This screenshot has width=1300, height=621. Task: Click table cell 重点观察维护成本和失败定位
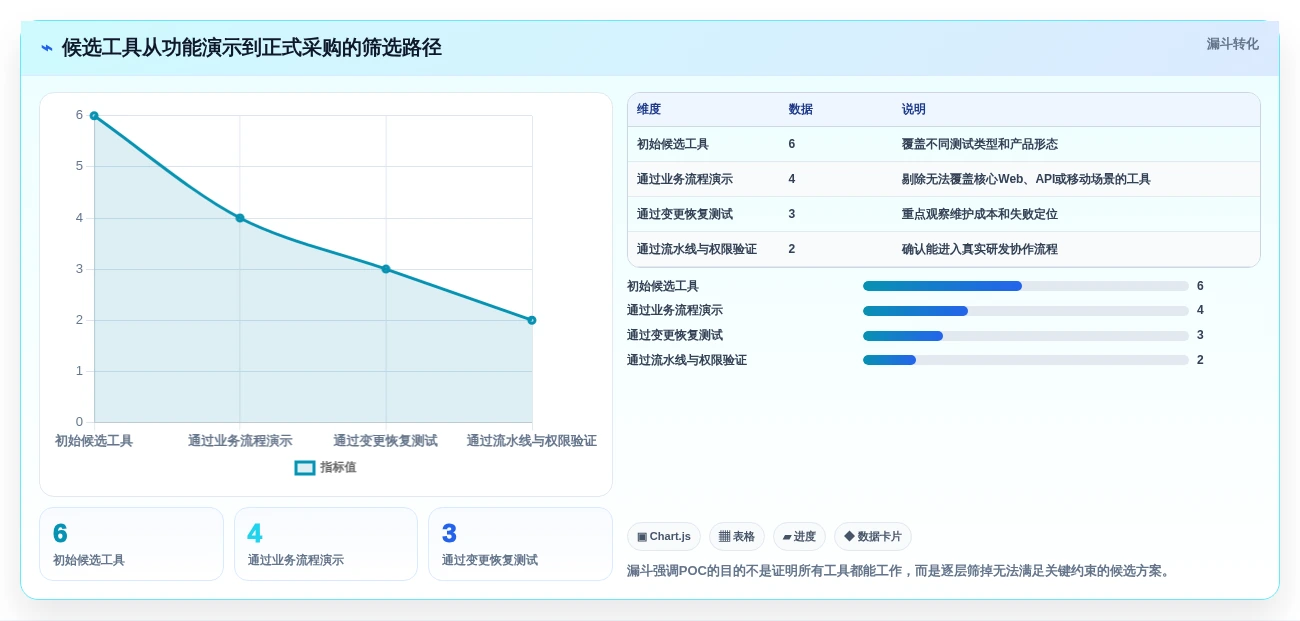click(980, 215)
